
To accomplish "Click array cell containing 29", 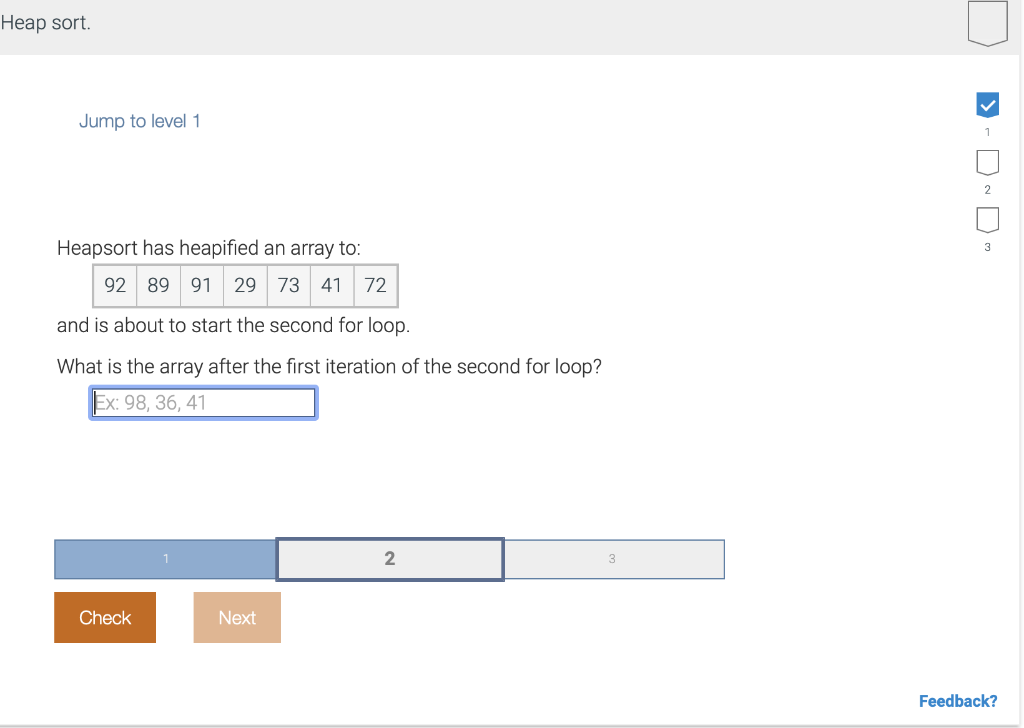I will coord(245,285).
